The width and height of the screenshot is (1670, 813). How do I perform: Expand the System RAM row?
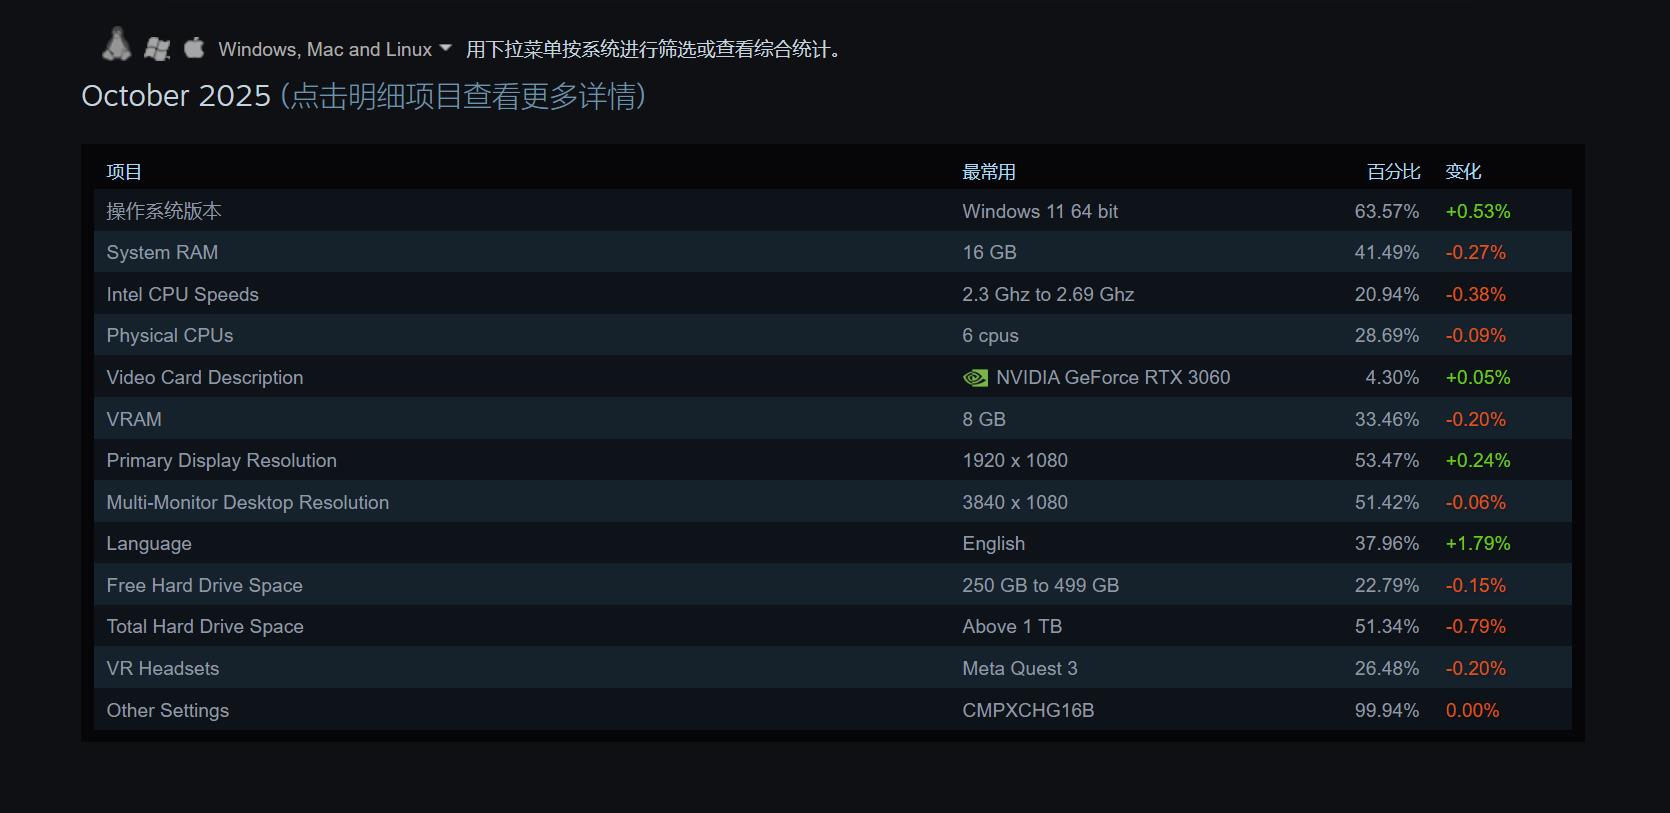162,253
